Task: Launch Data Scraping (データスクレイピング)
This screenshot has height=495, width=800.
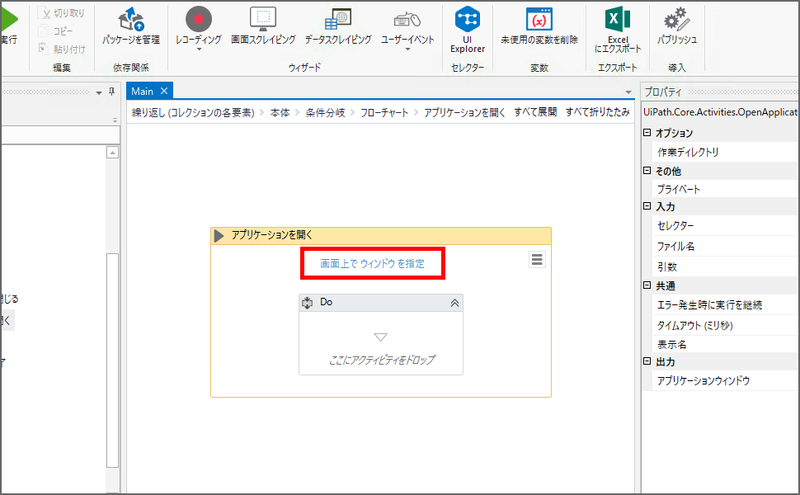Action: click(x=338, y=26)
